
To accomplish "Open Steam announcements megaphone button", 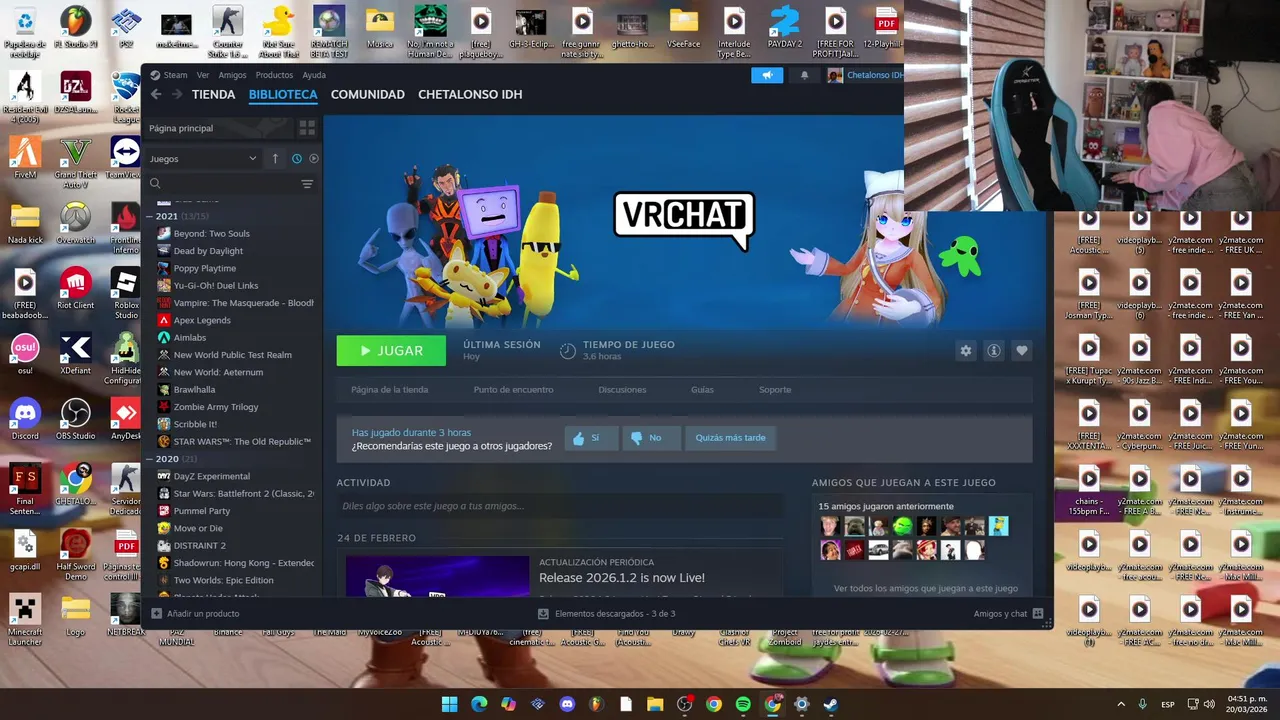I will (x=767, y=75).
